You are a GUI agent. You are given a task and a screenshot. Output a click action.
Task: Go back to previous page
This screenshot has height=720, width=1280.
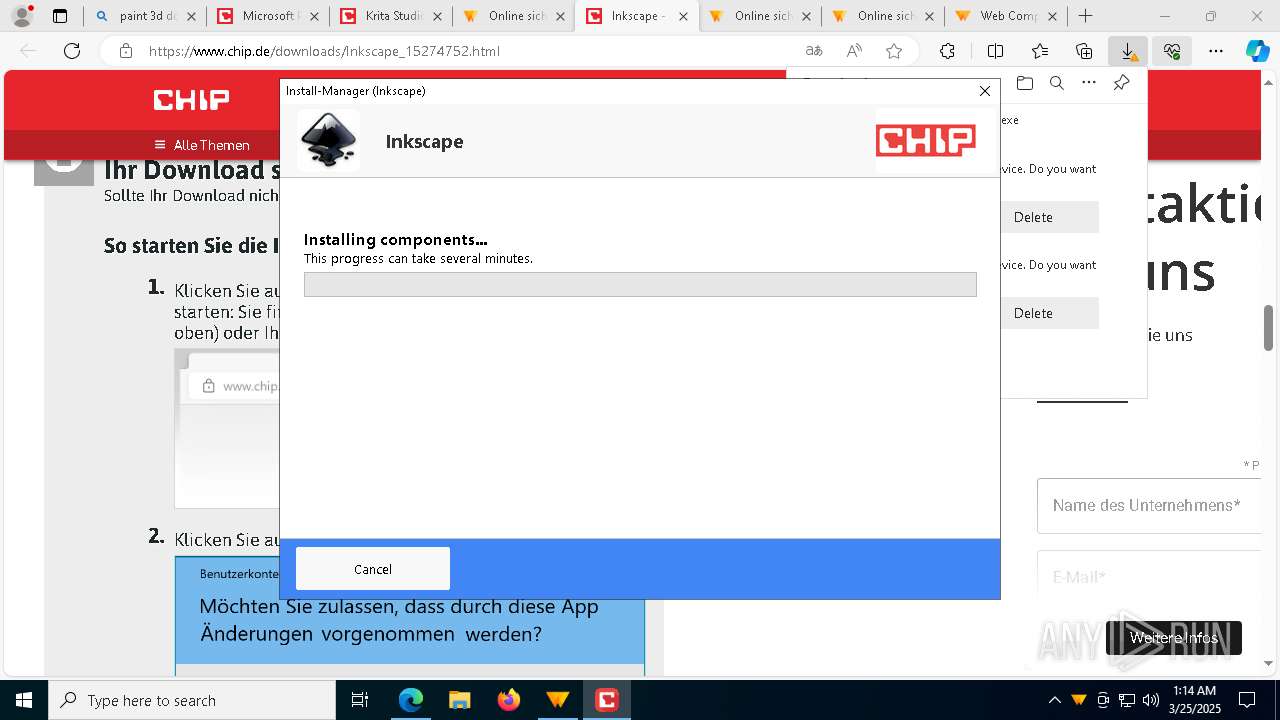click(x=28, y=51)
